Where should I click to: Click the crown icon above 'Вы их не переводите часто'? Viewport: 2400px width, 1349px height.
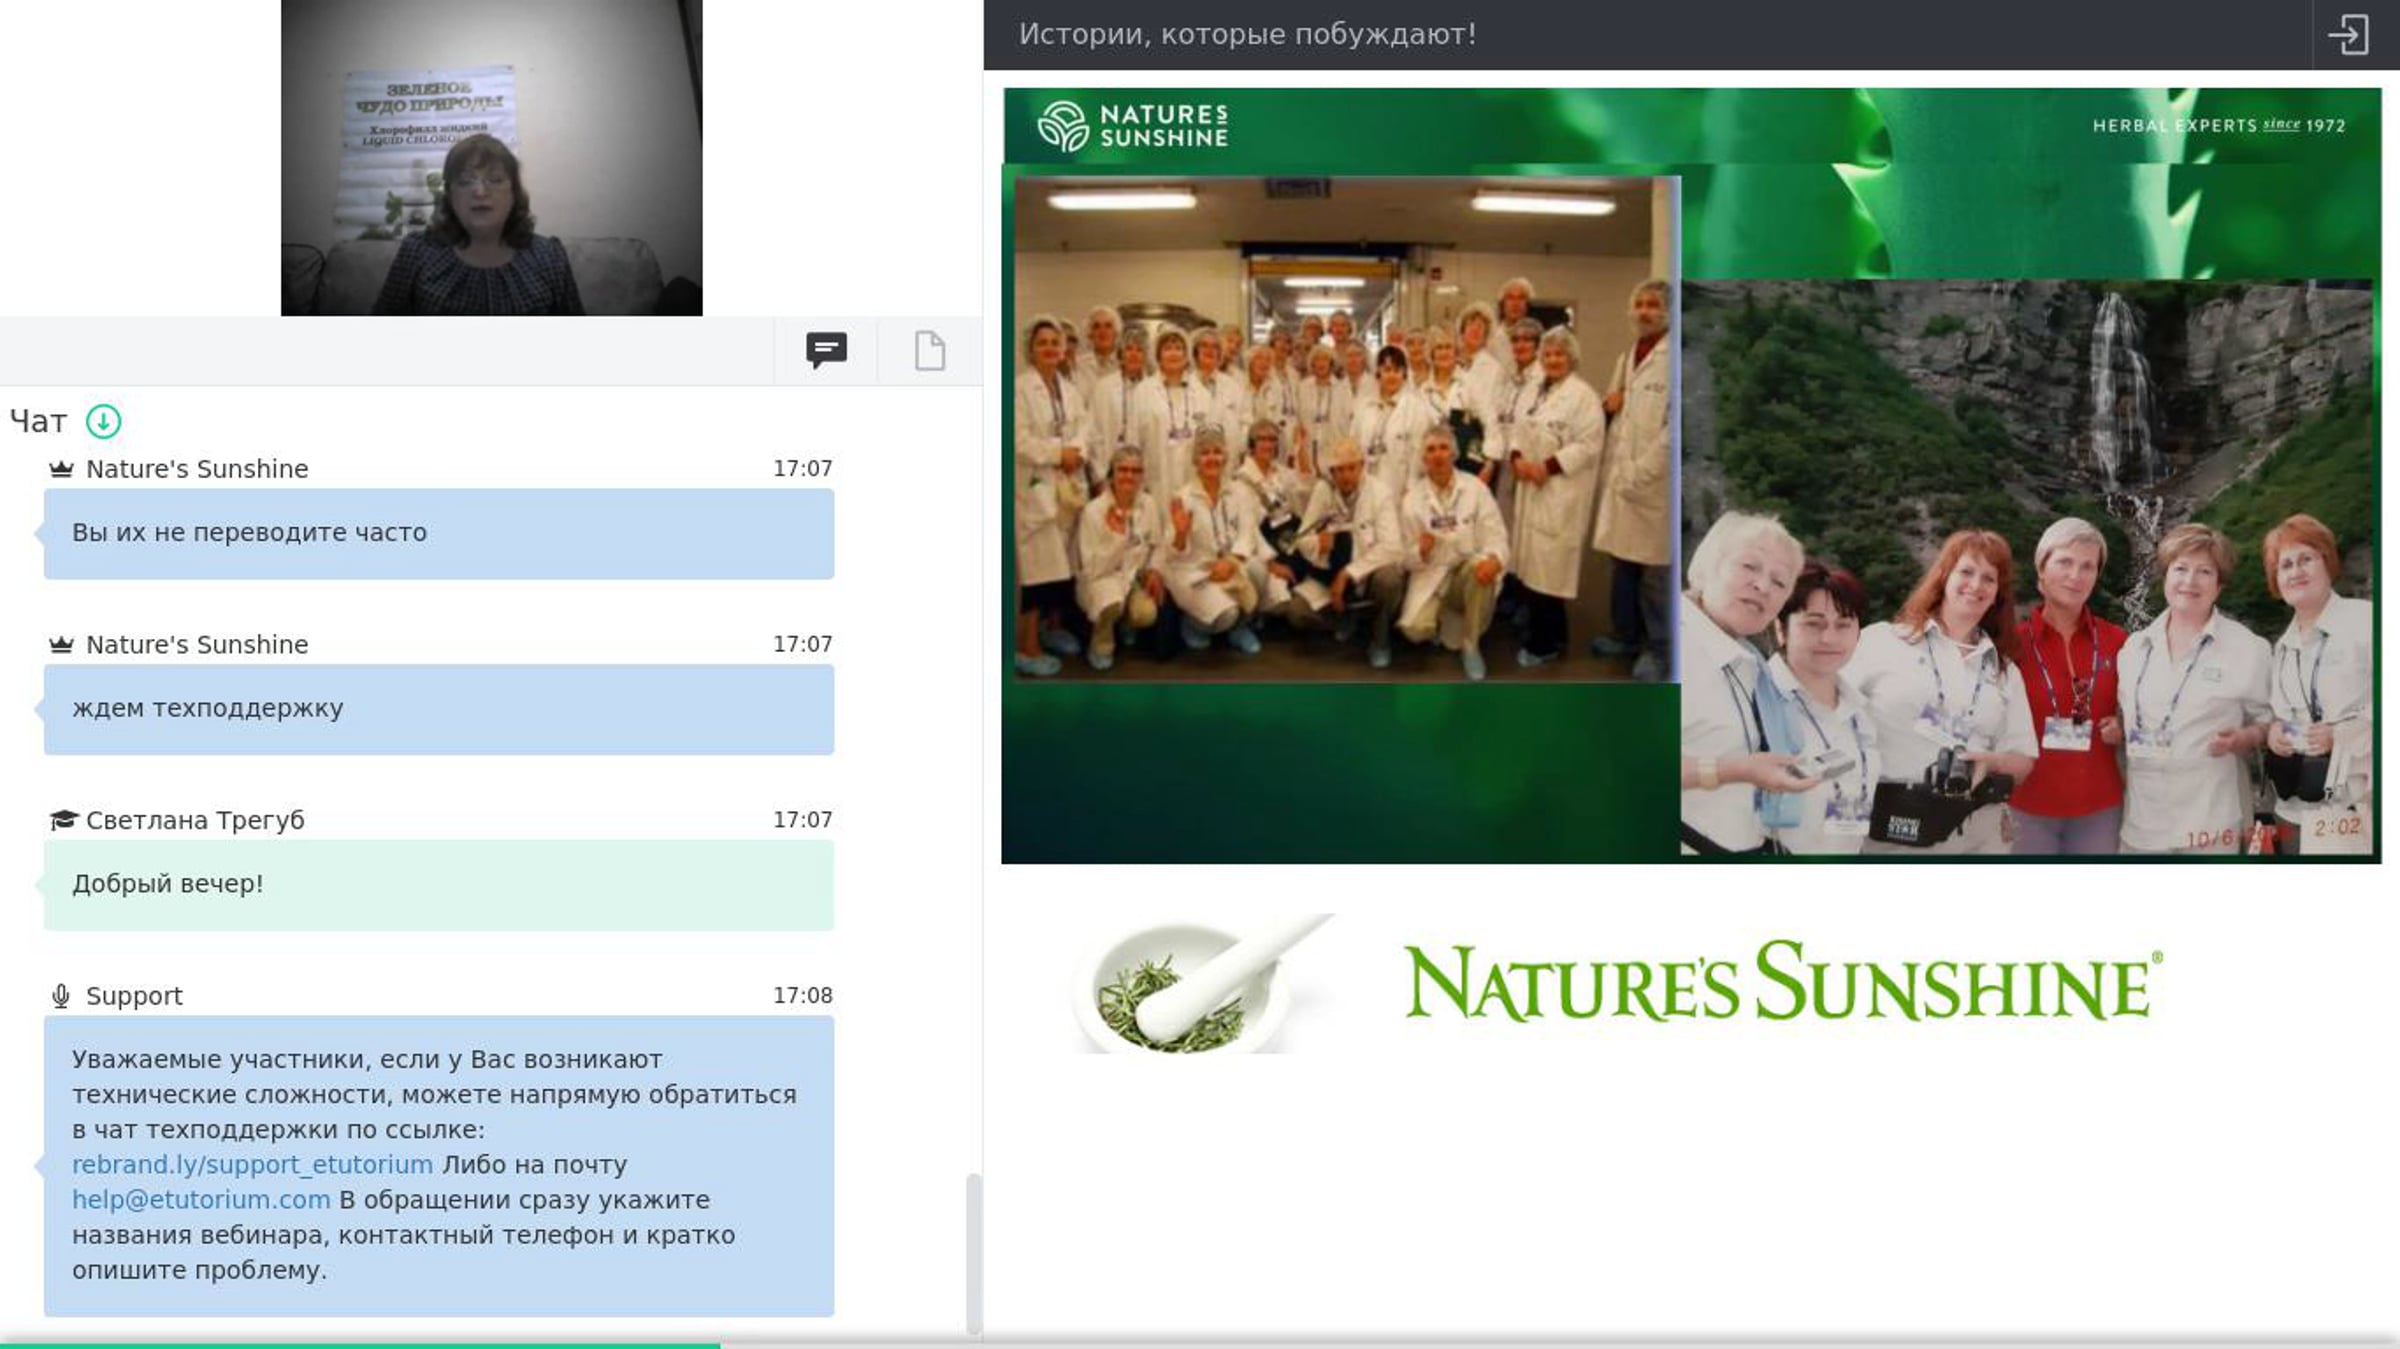(x=61, y=469)
